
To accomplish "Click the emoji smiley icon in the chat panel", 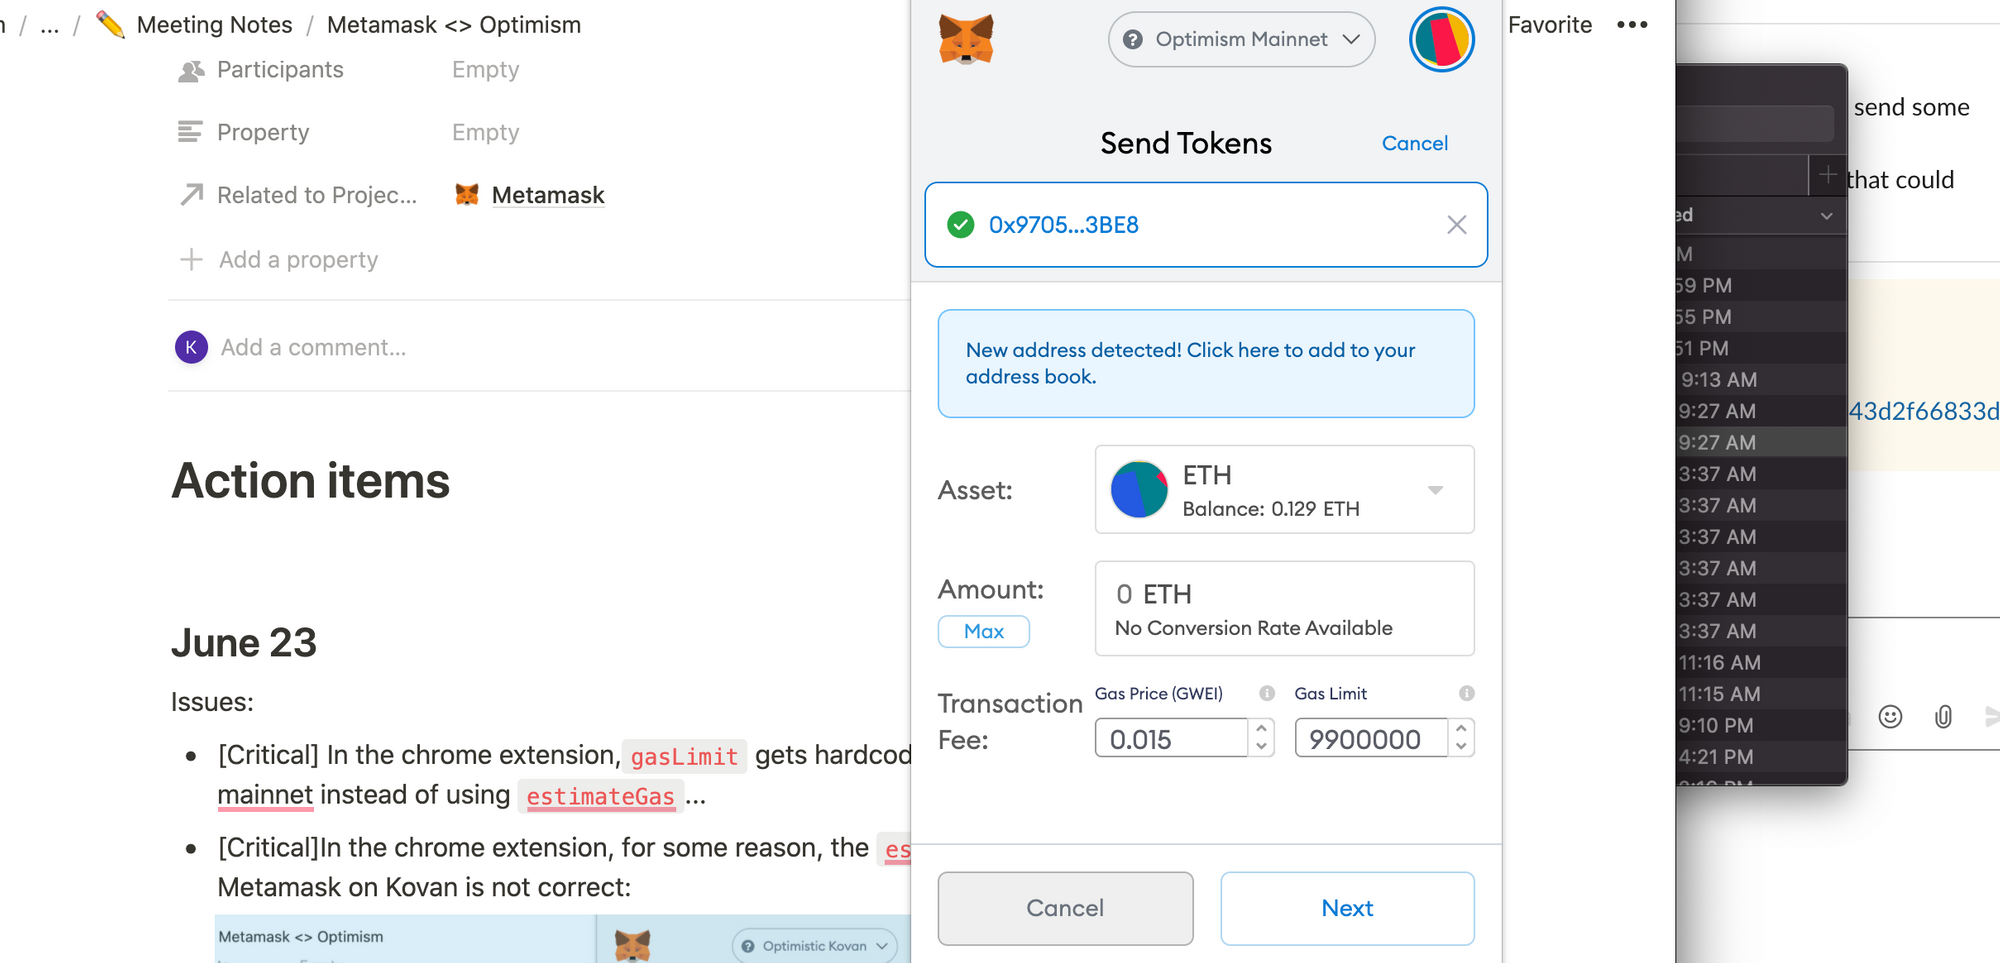I will (1890, 717).
